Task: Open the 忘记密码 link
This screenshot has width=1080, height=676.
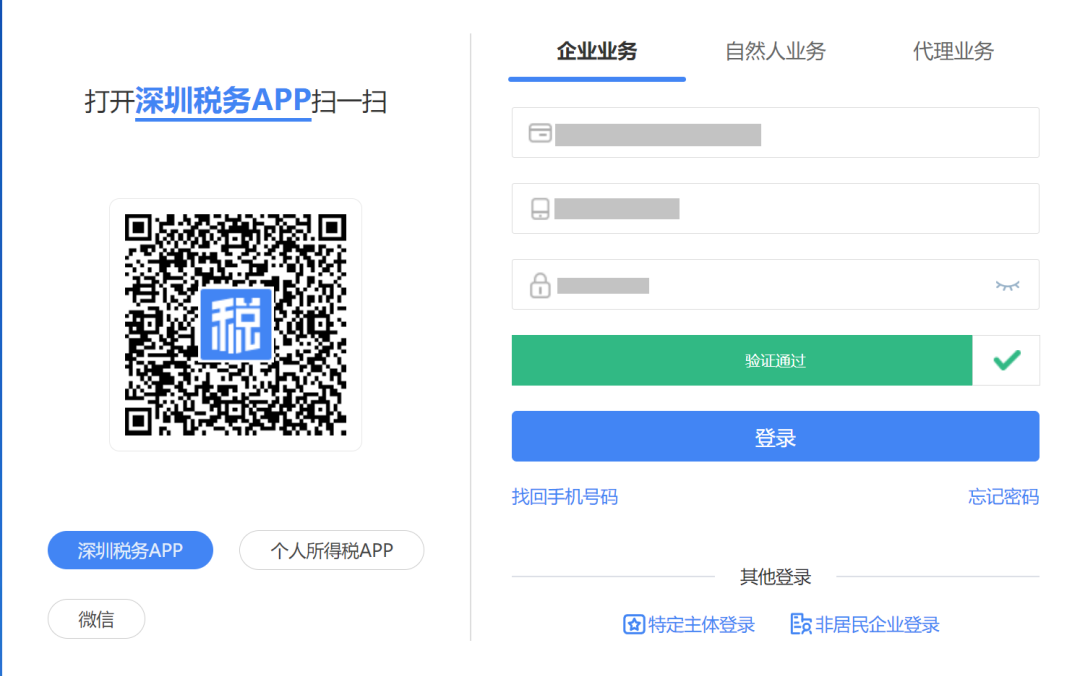Action: (1003, 497)
